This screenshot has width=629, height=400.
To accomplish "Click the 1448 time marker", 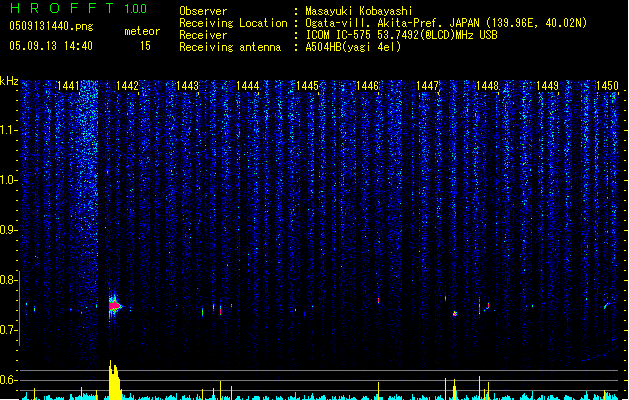I will coord(487,86).
